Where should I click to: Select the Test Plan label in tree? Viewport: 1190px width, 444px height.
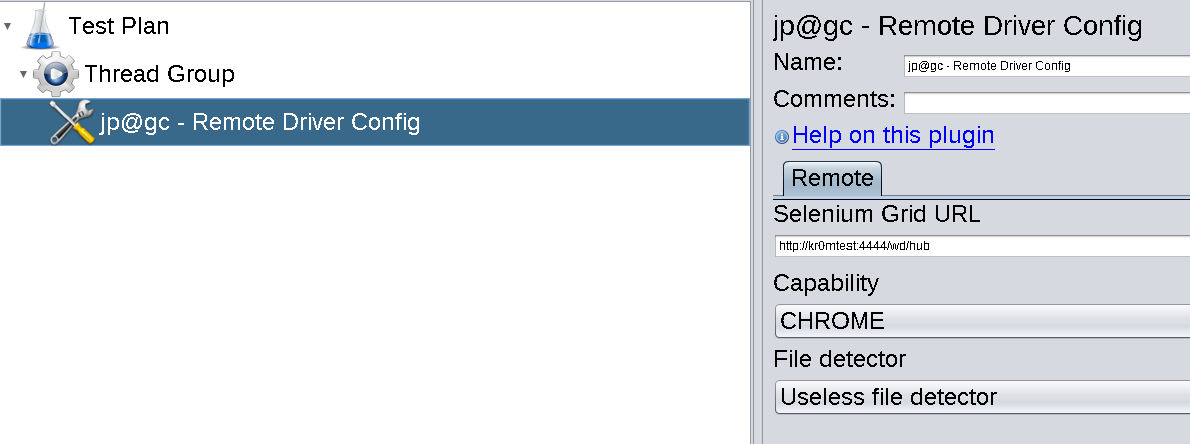(x=118, y=26)
